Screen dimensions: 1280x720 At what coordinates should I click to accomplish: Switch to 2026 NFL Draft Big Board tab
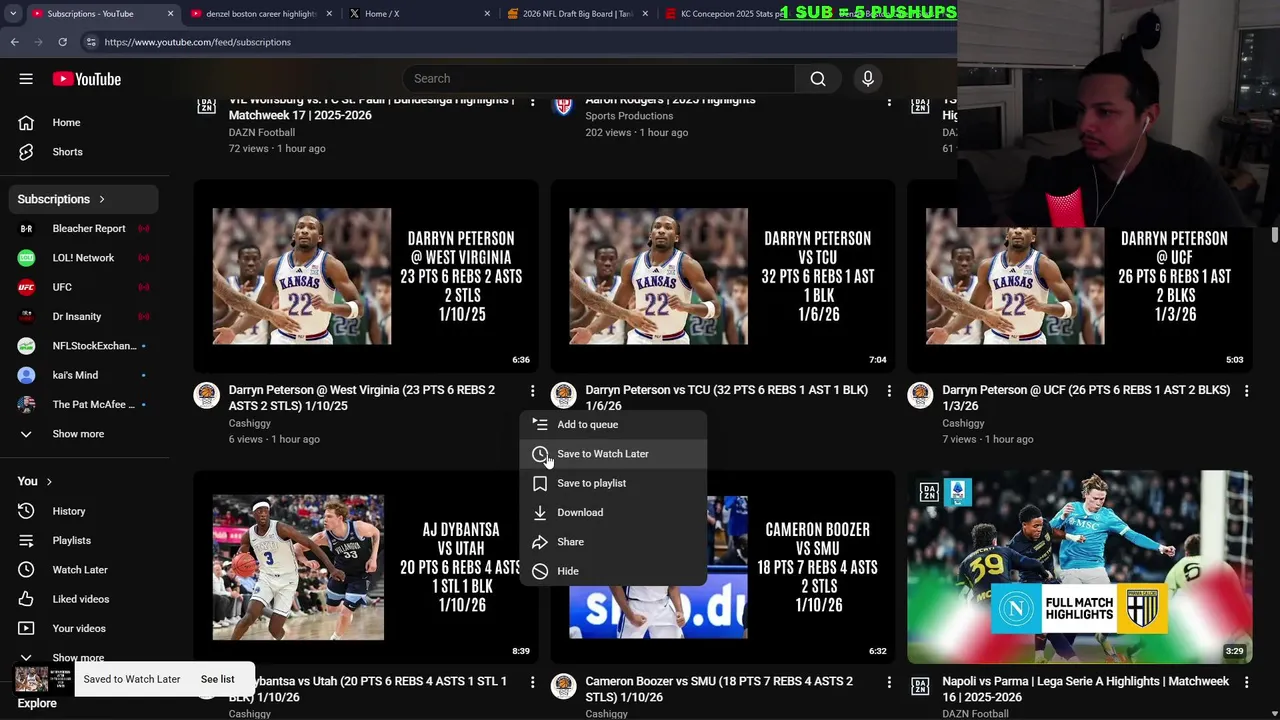point(578,14)
